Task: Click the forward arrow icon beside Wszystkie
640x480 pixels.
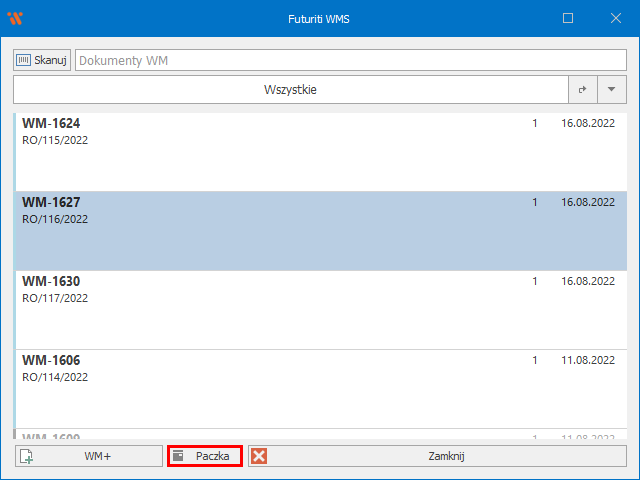Action: tap(582, 90)
